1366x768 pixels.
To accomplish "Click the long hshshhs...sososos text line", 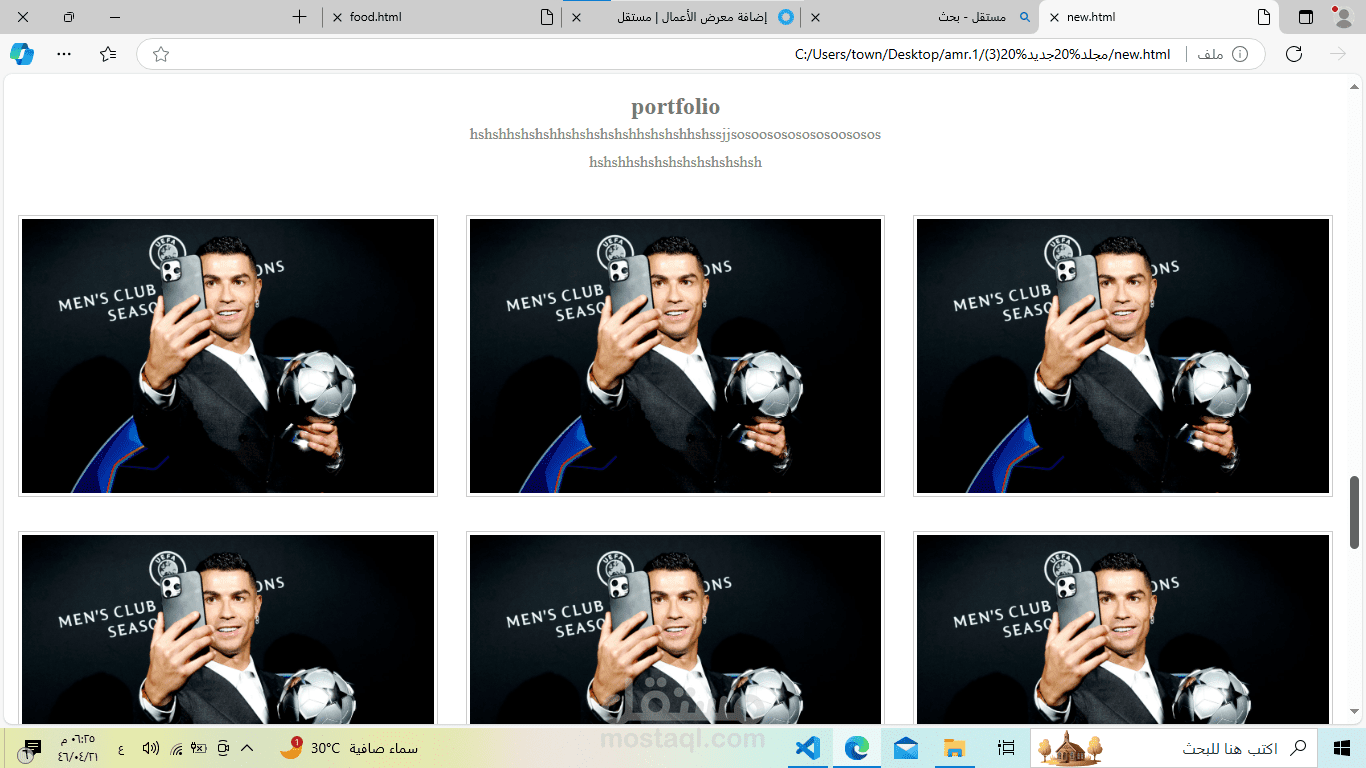I will [x=675, y=134].
